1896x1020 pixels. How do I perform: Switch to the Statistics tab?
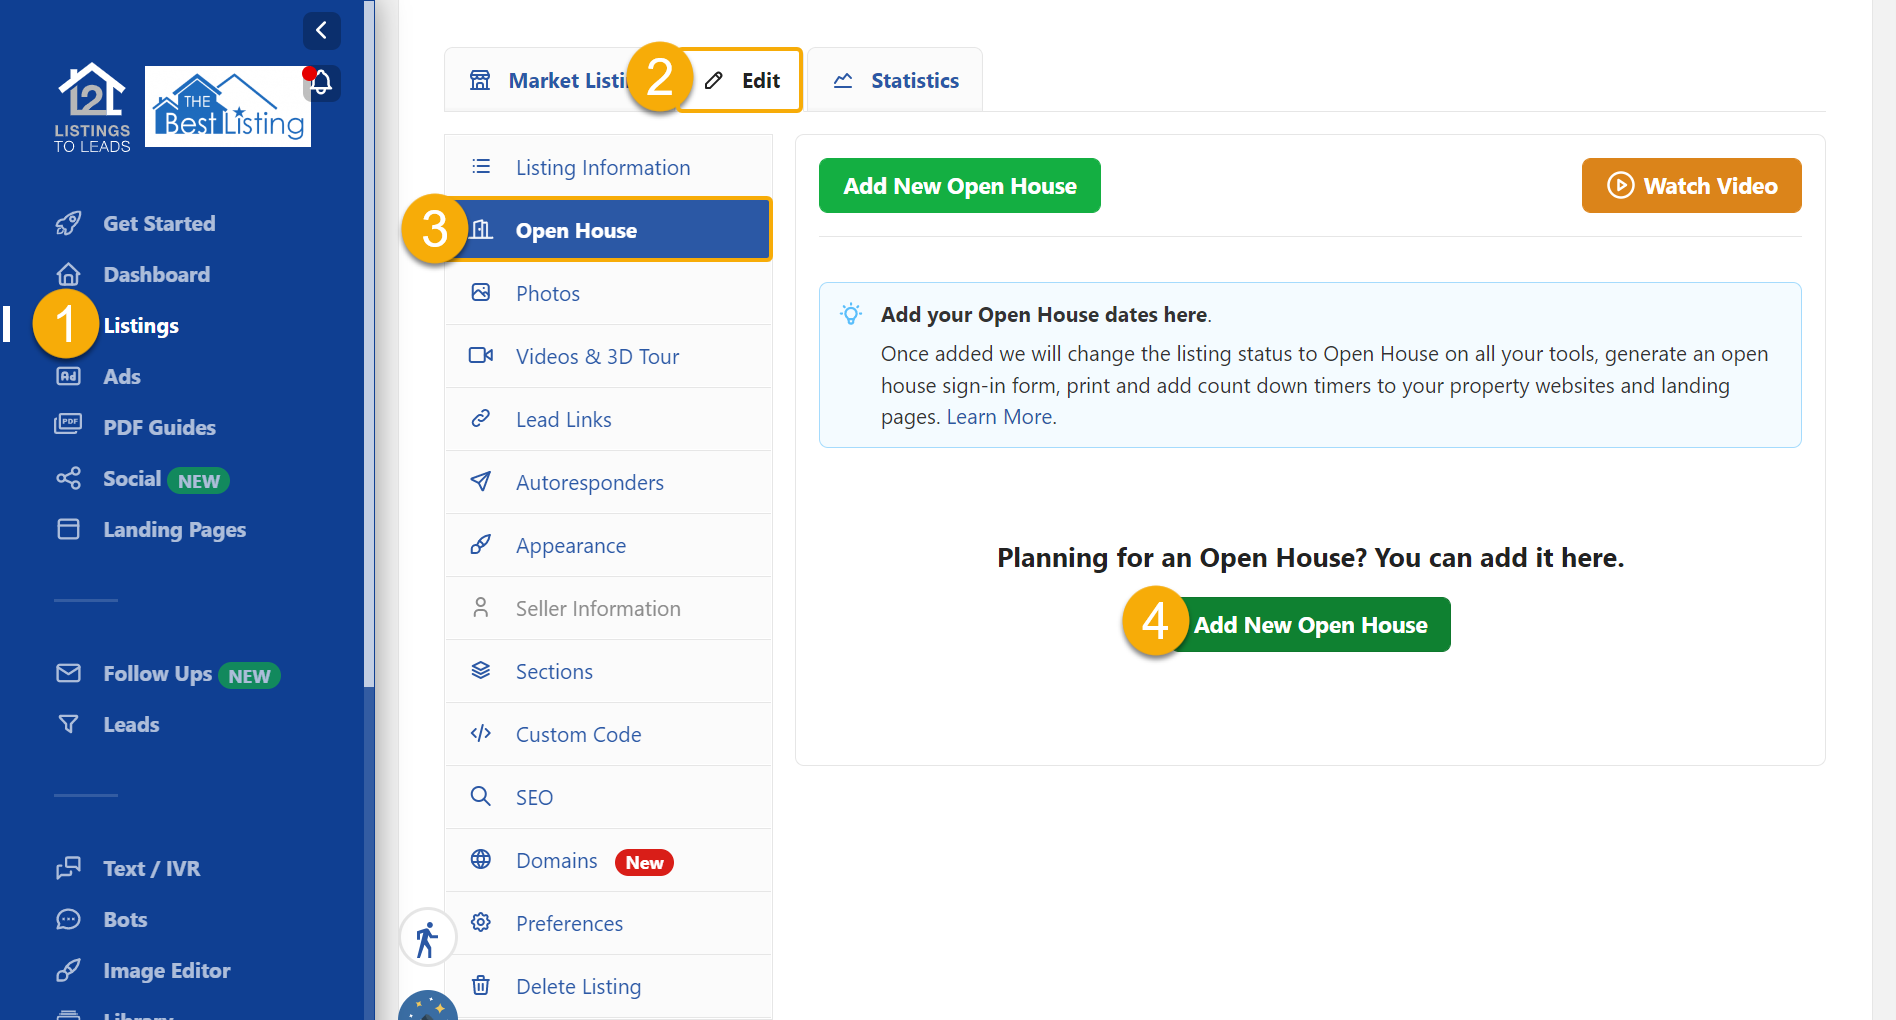tap(895, 80)
